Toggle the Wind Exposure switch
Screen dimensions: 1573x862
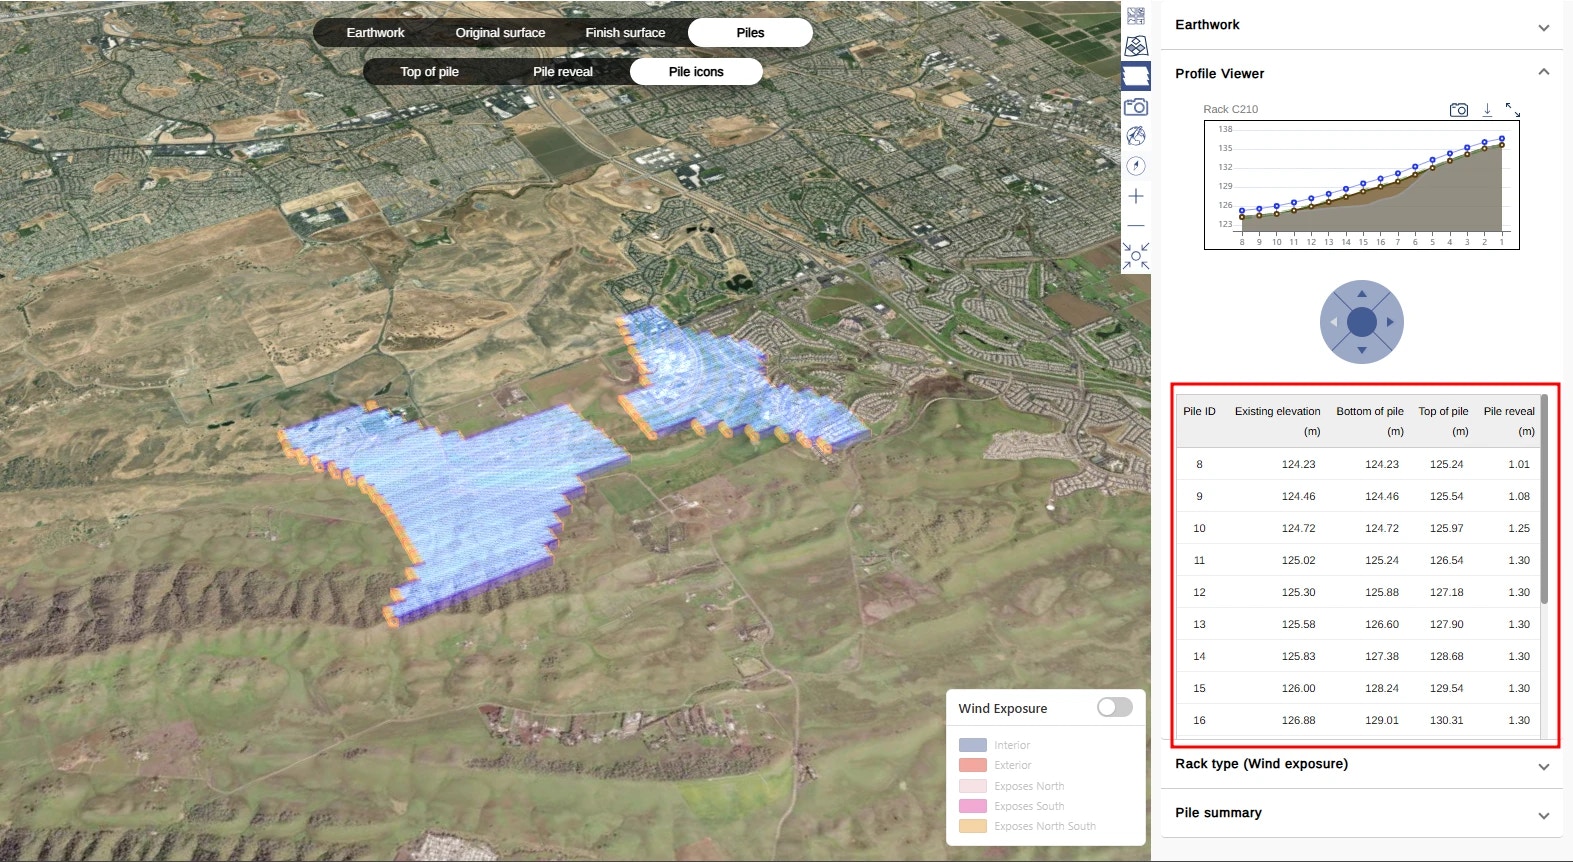[x=1114, y=707]
